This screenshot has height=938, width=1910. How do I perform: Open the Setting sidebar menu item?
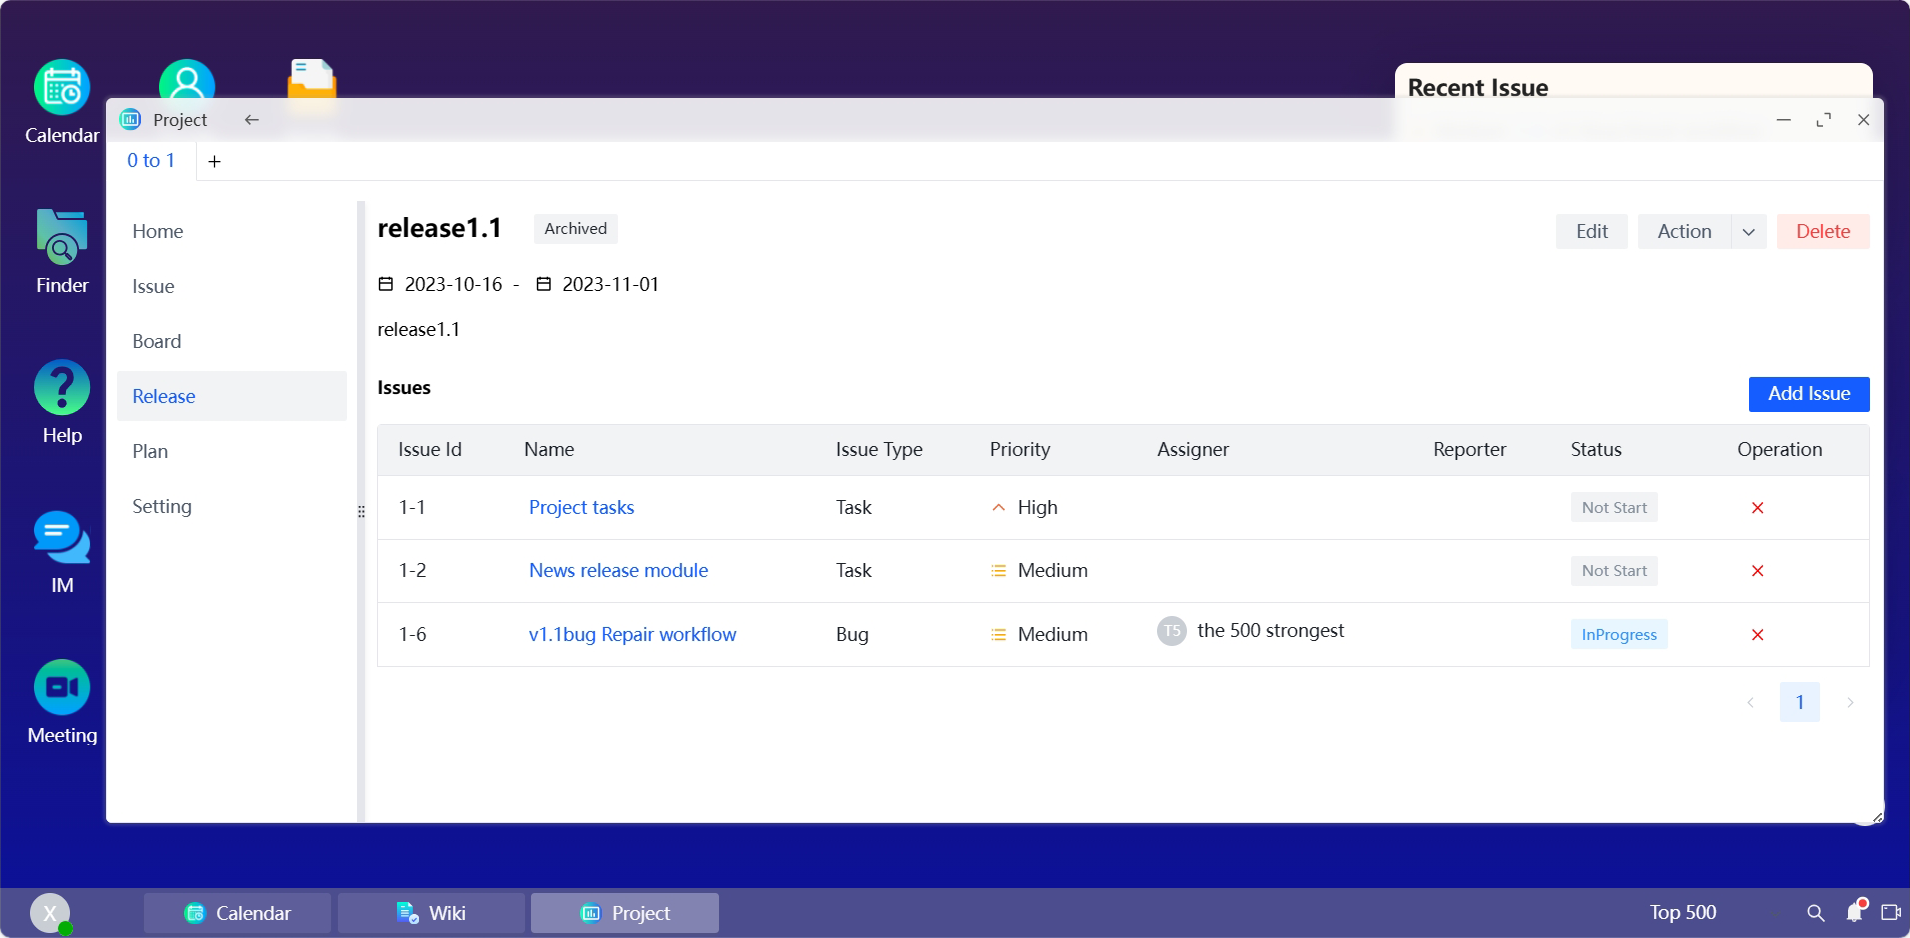162,506
